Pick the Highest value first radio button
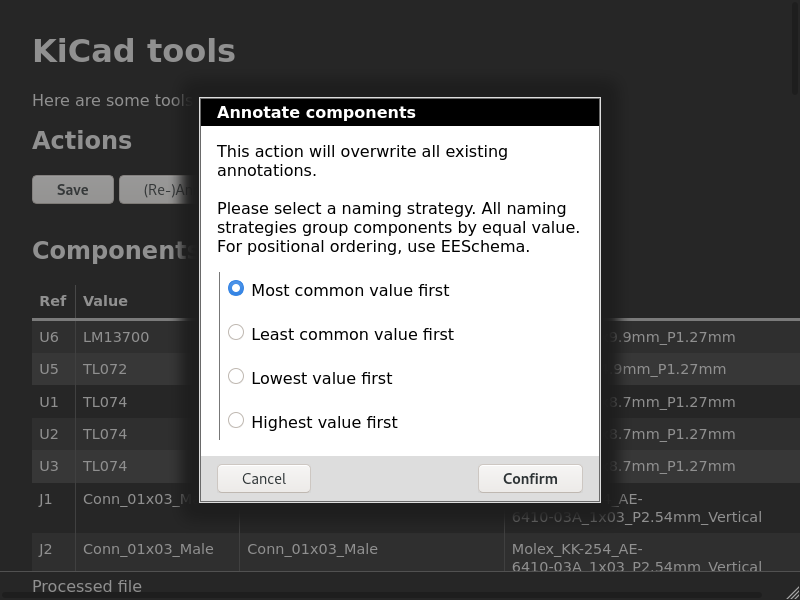The width and height of the screenshot is (800, 600). tap(236, 421)
